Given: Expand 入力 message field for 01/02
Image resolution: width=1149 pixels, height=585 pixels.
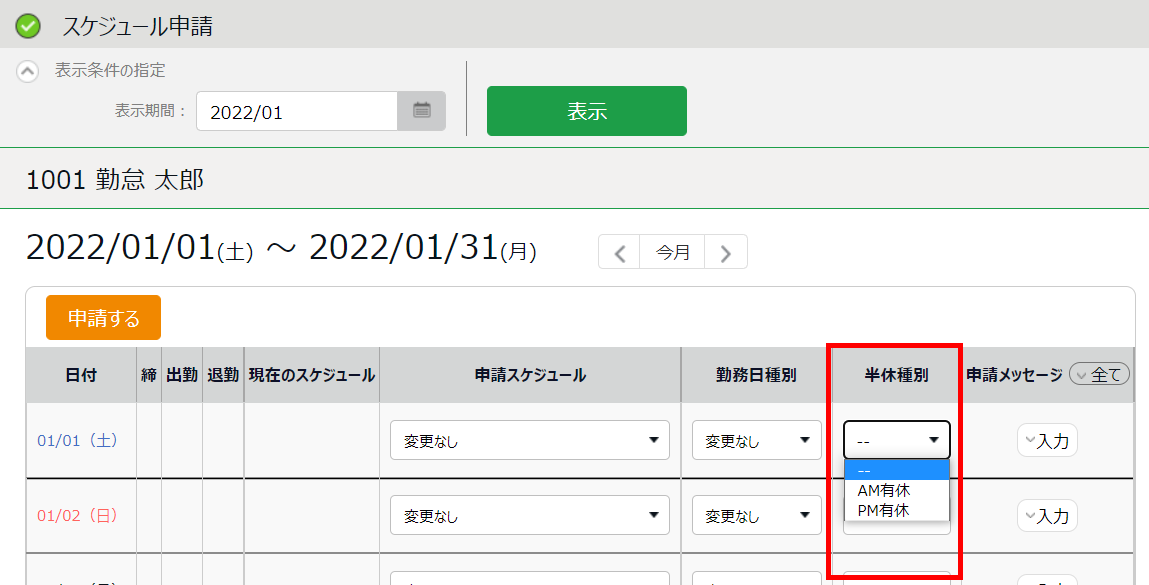Looking at the screenshot, I should tap(1047, 516).
